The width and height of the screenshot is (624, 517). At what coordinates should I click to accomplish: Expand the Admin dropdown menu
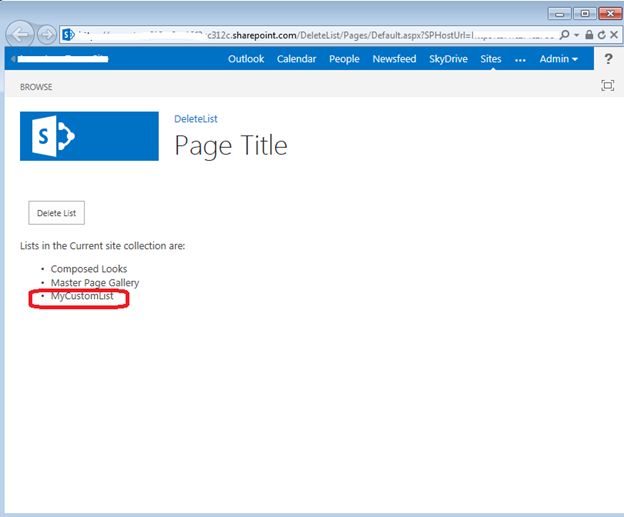click(558, 59)
